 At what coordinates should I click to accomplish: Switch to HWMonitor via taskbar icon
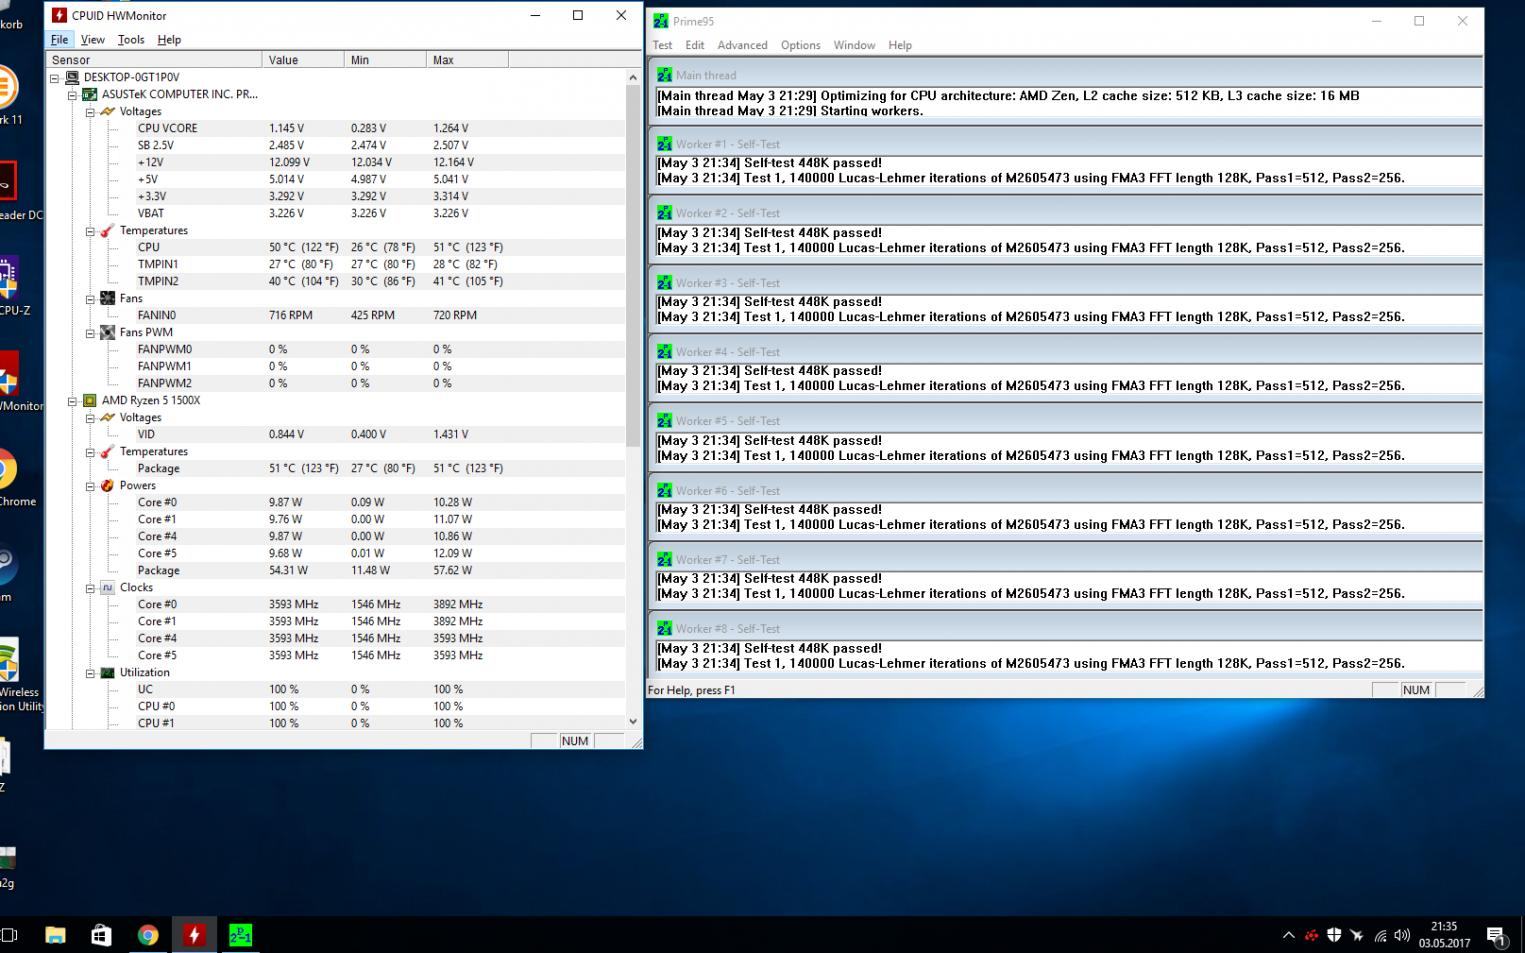194,935
